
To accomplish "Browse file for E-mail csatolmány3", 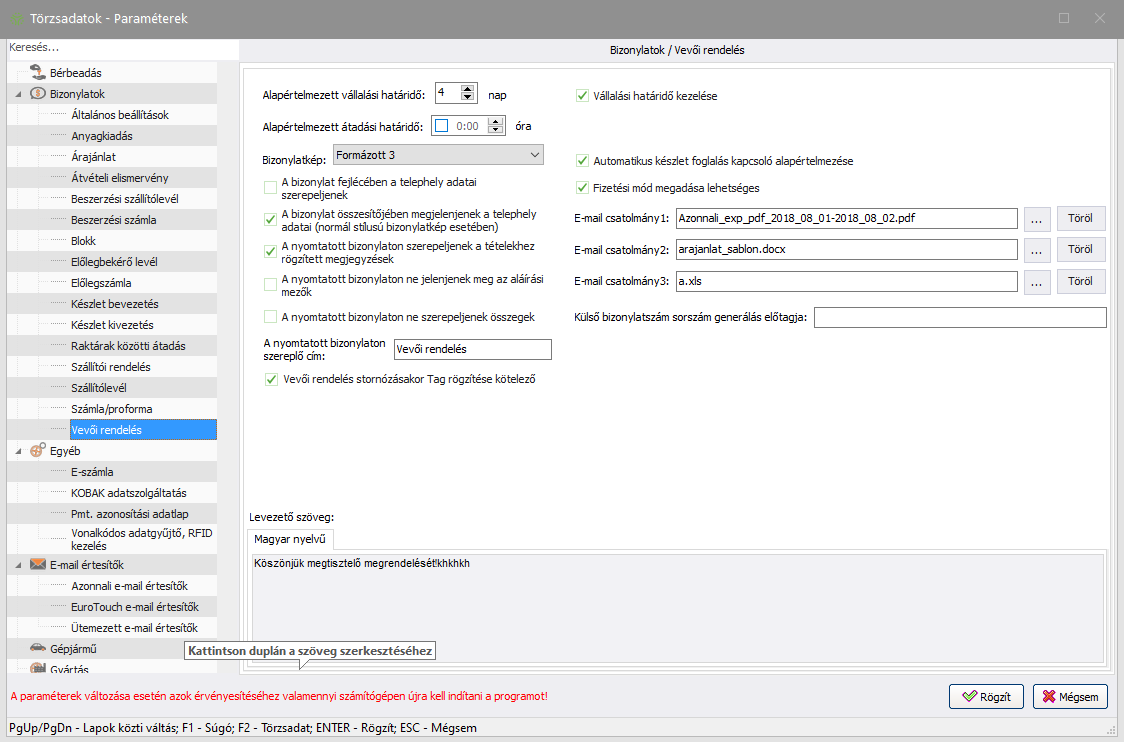I will click(x=1037, y=282).
